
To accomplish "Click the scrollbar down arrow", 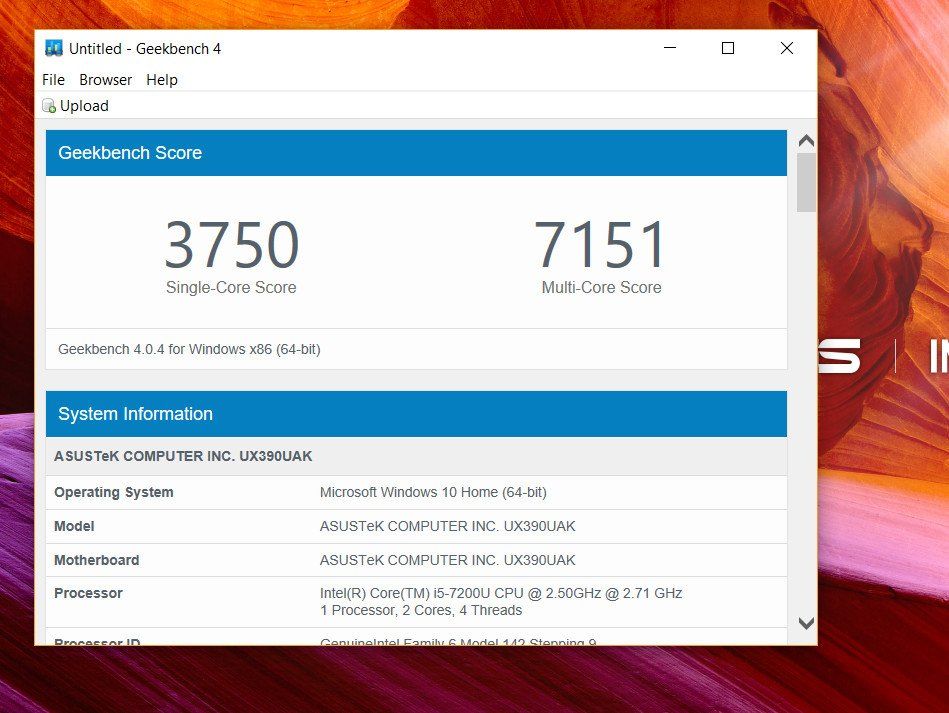I will click(x=806, y=623).
